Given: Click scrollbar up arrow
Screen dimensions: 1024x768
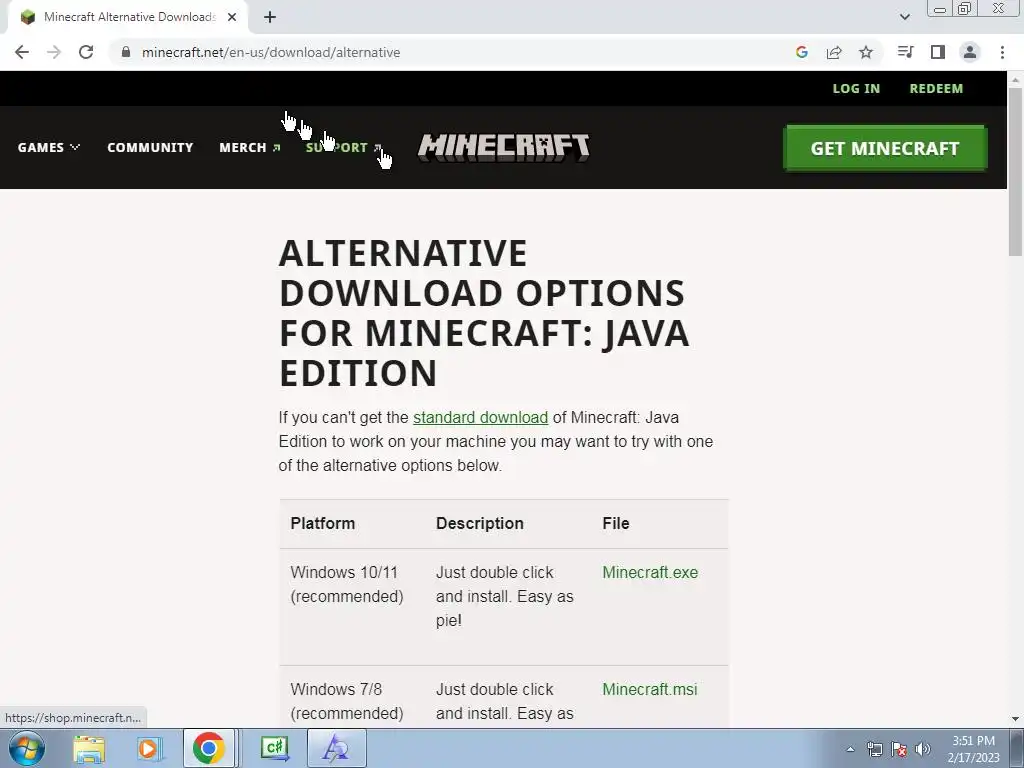Looking at the screenshot, I should [x=1015, y=80].
